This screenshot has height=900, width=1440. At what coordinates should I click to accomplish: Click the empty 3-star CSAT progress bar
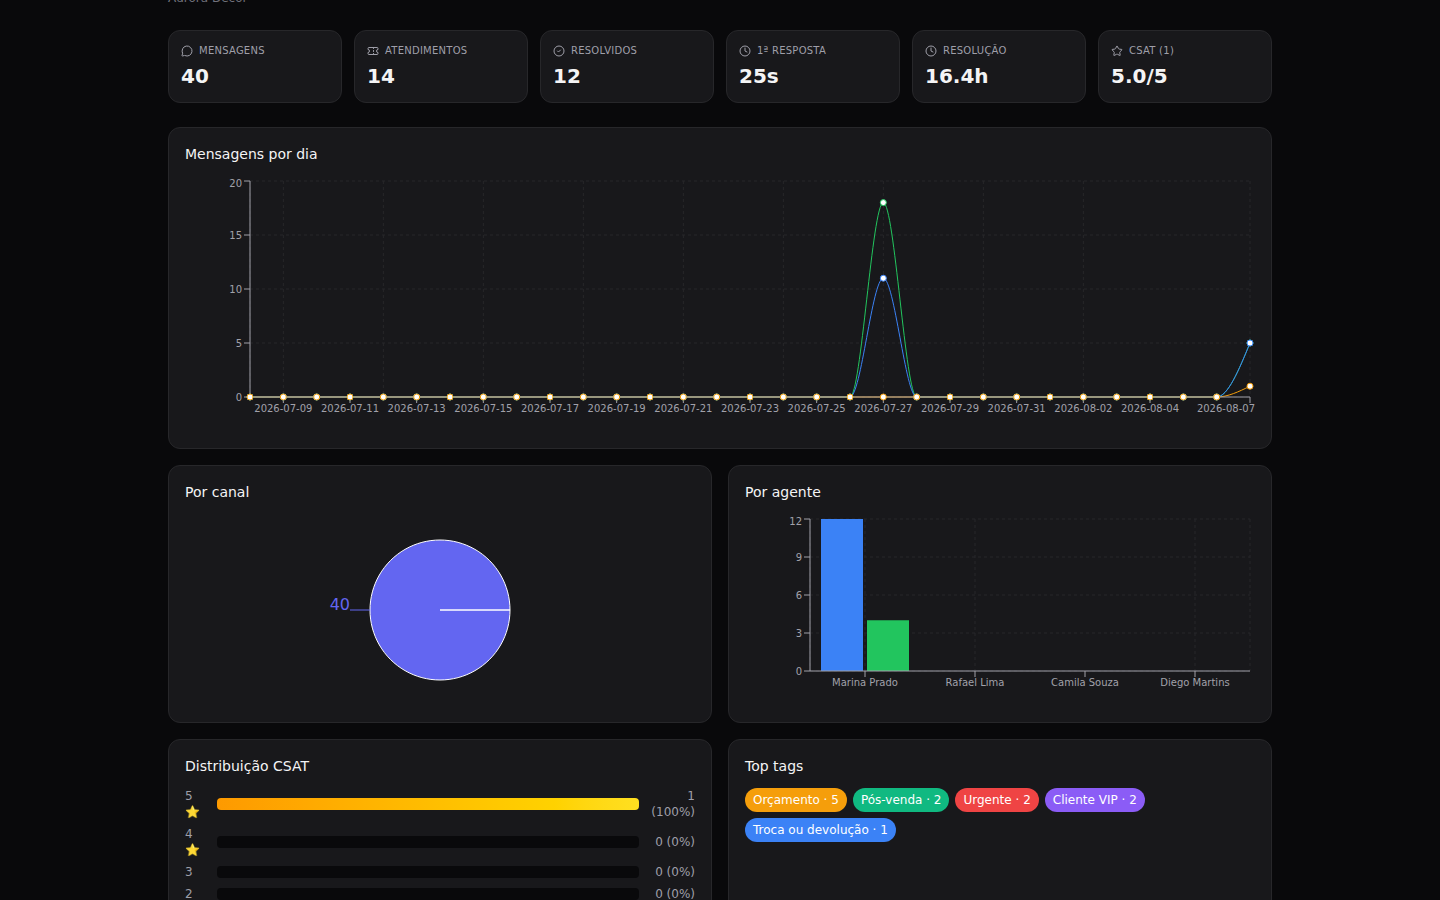(x=428, y=872)
